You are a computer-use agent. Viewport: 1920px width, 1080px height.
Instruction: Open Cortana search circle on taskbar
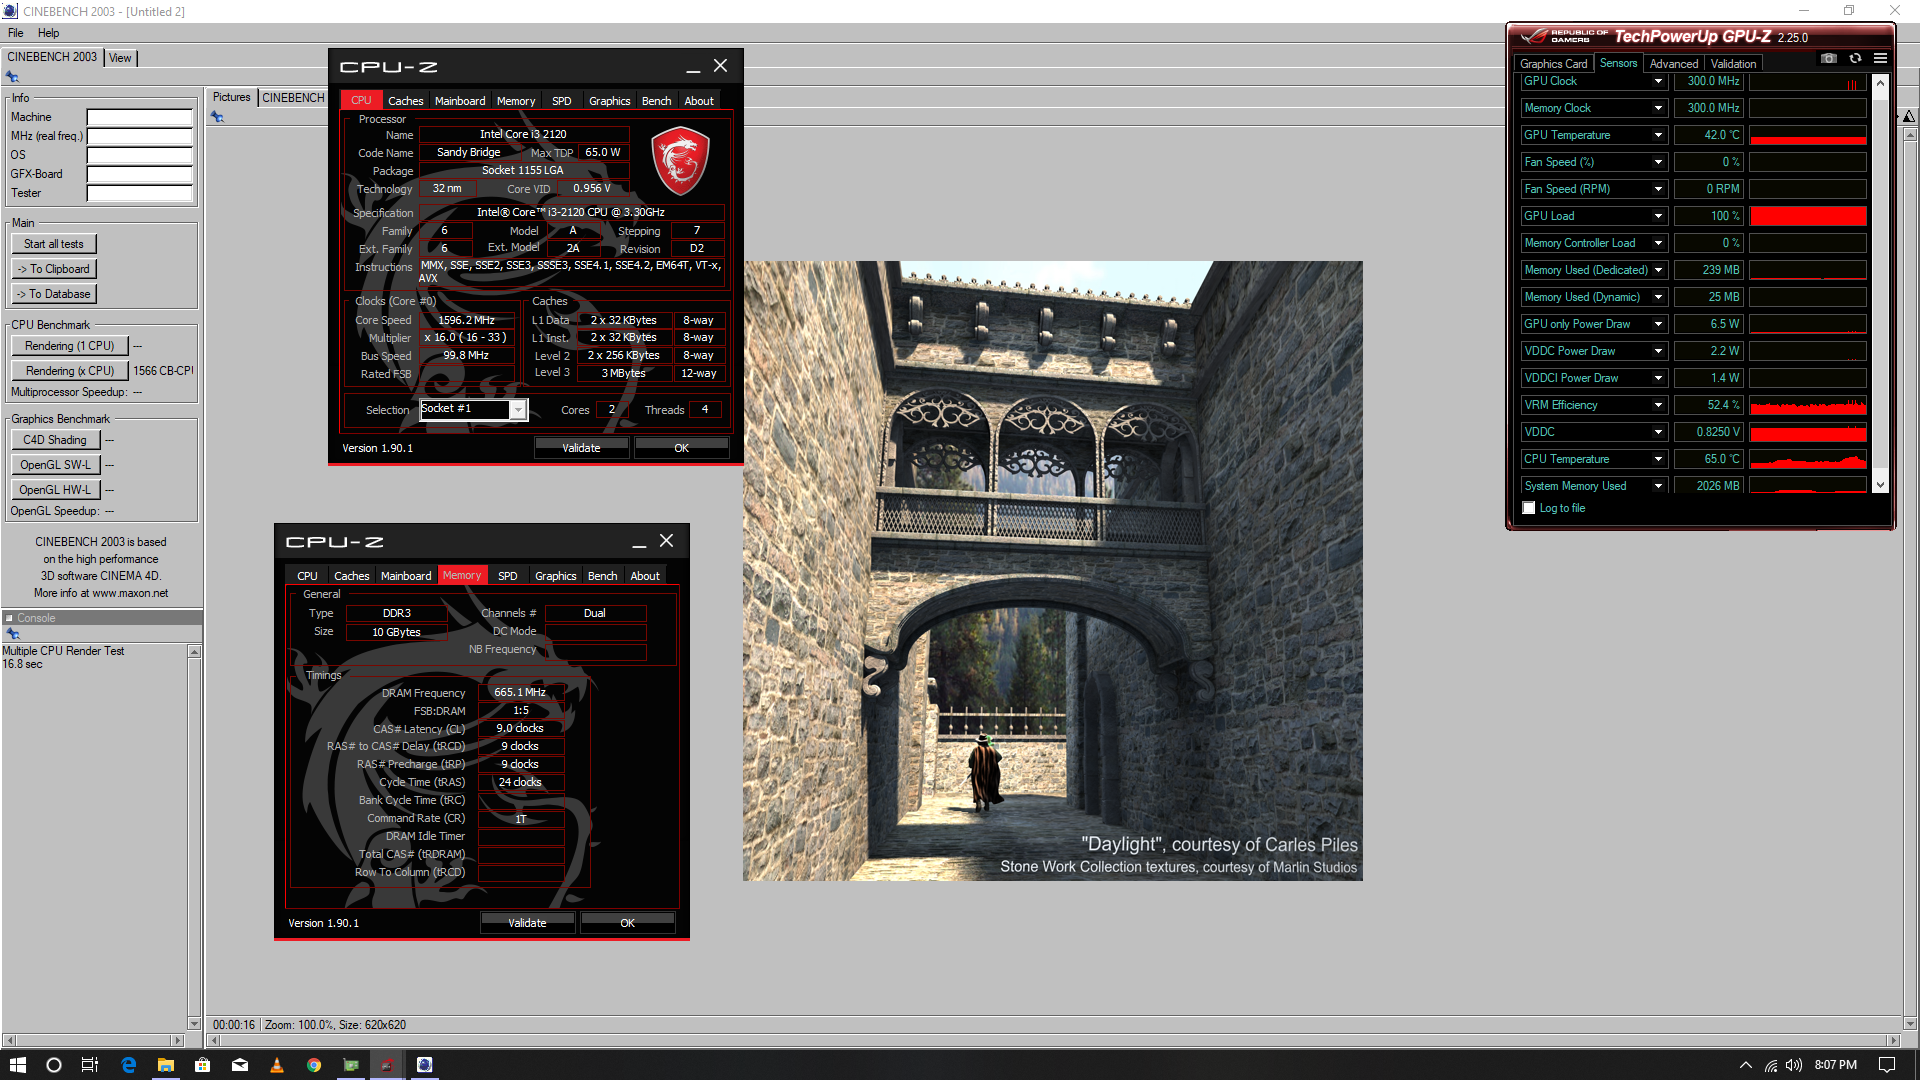[54, 1065]
